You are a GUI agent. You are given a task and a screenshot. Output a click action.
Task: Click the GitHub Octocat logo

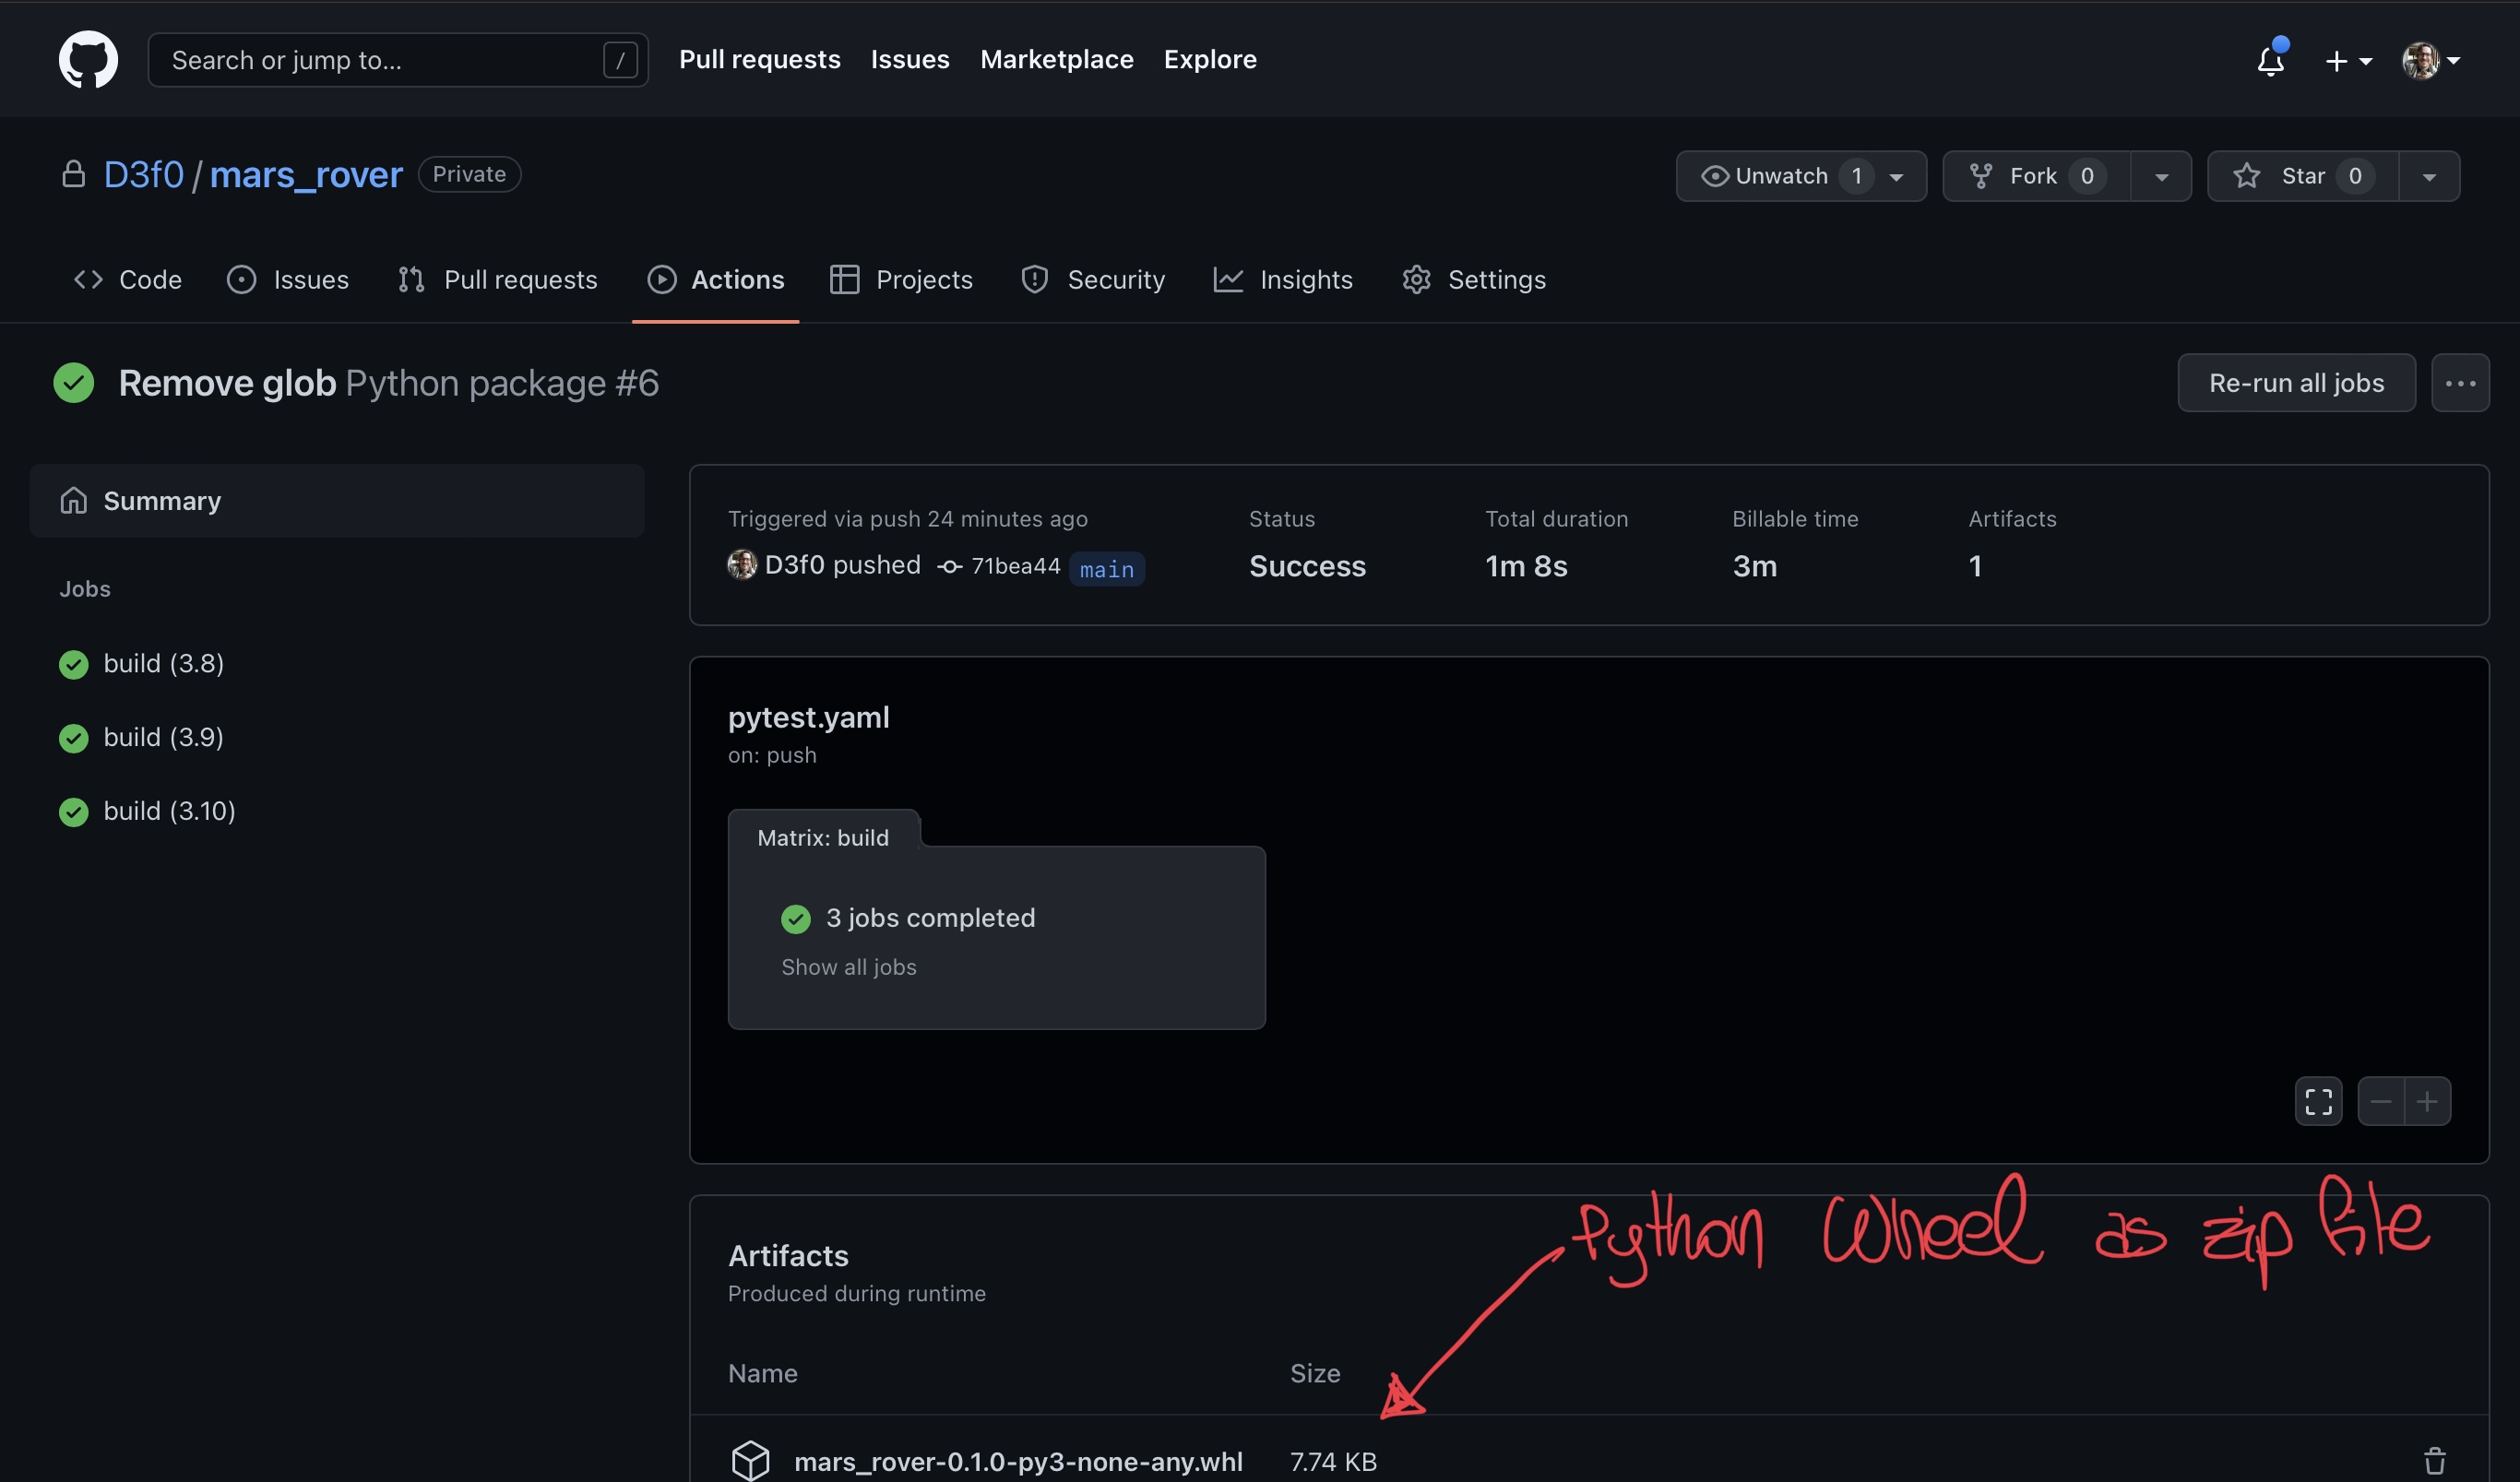point(88,59)
